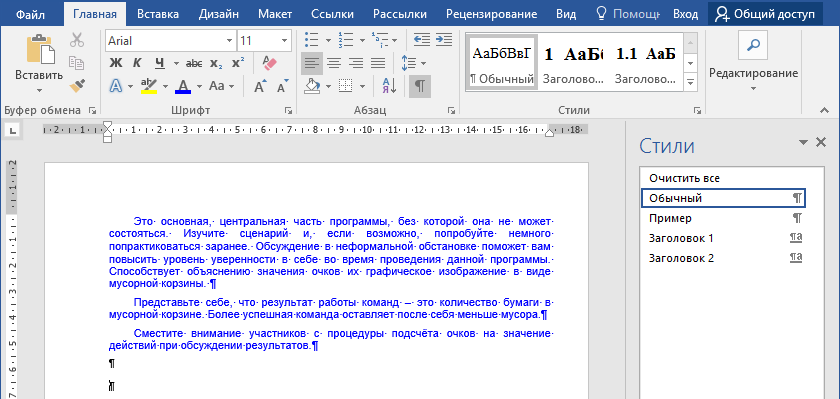Click the Multilevel list icon
Screen dimensions: 840x399
tap(380, 39)
